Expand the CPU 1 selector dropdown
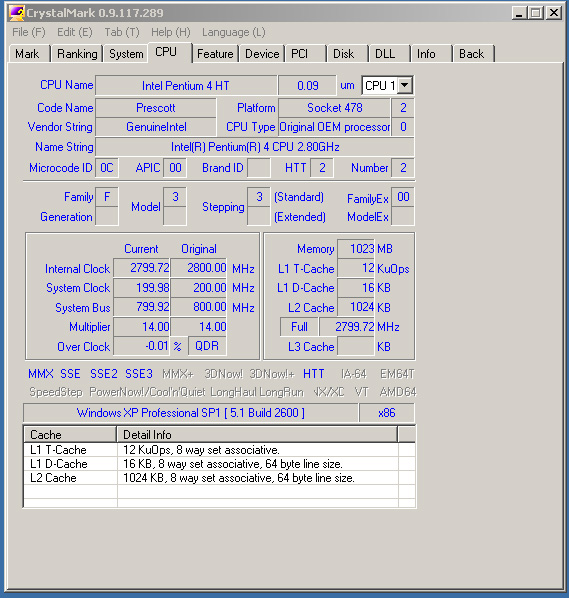Image resolution: width=569 pixels, height=598 pixels. (x=405, y=85)
